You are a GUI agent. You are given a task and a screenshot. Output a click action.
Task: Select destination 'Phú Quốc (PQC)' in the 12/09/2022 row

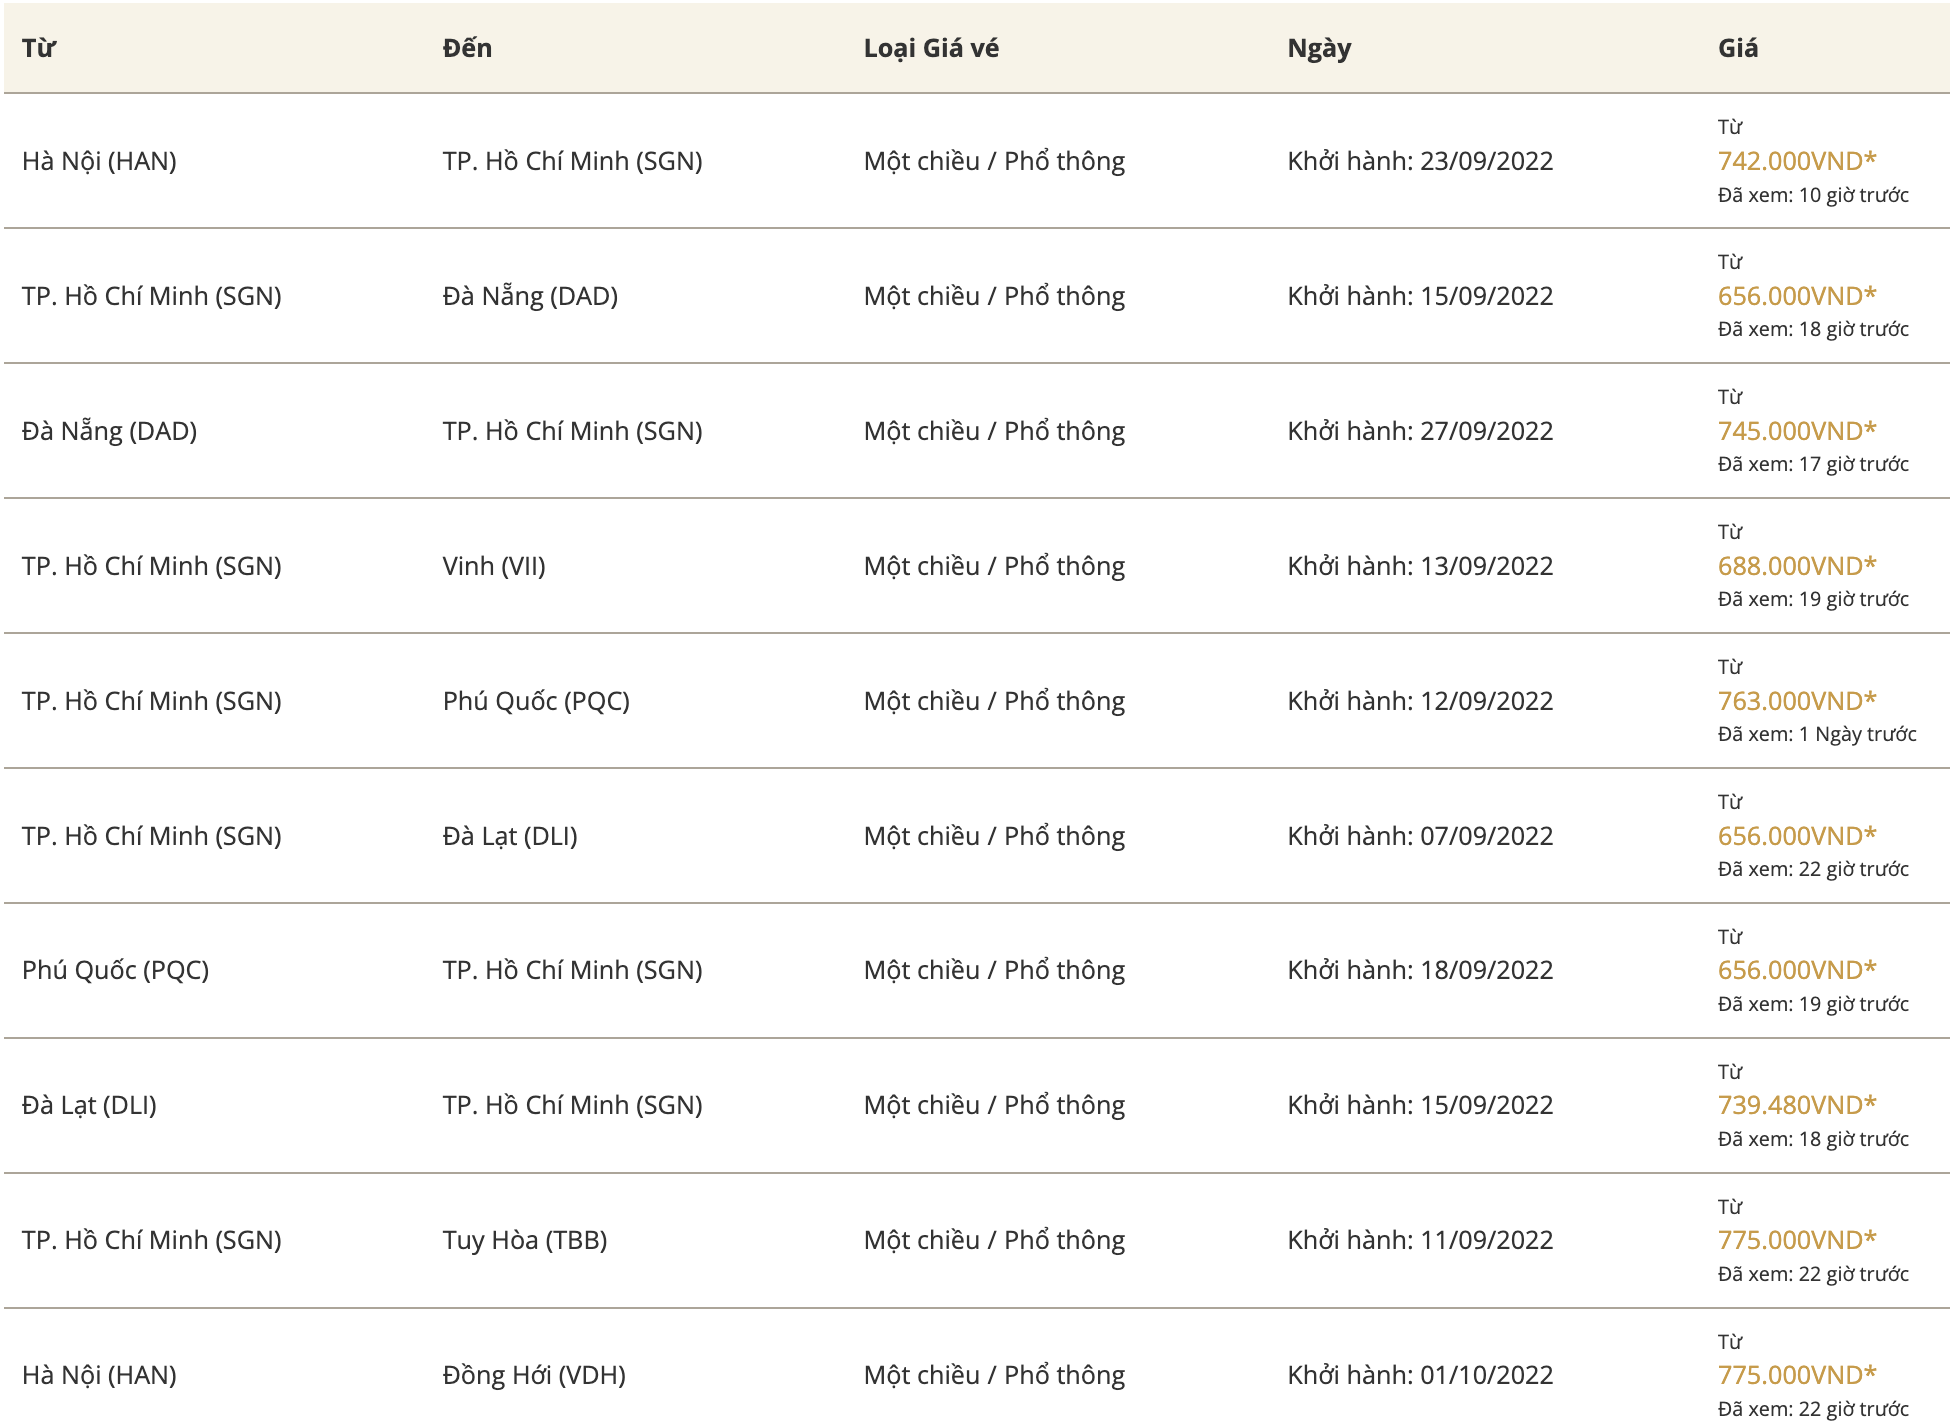(536, 701)
